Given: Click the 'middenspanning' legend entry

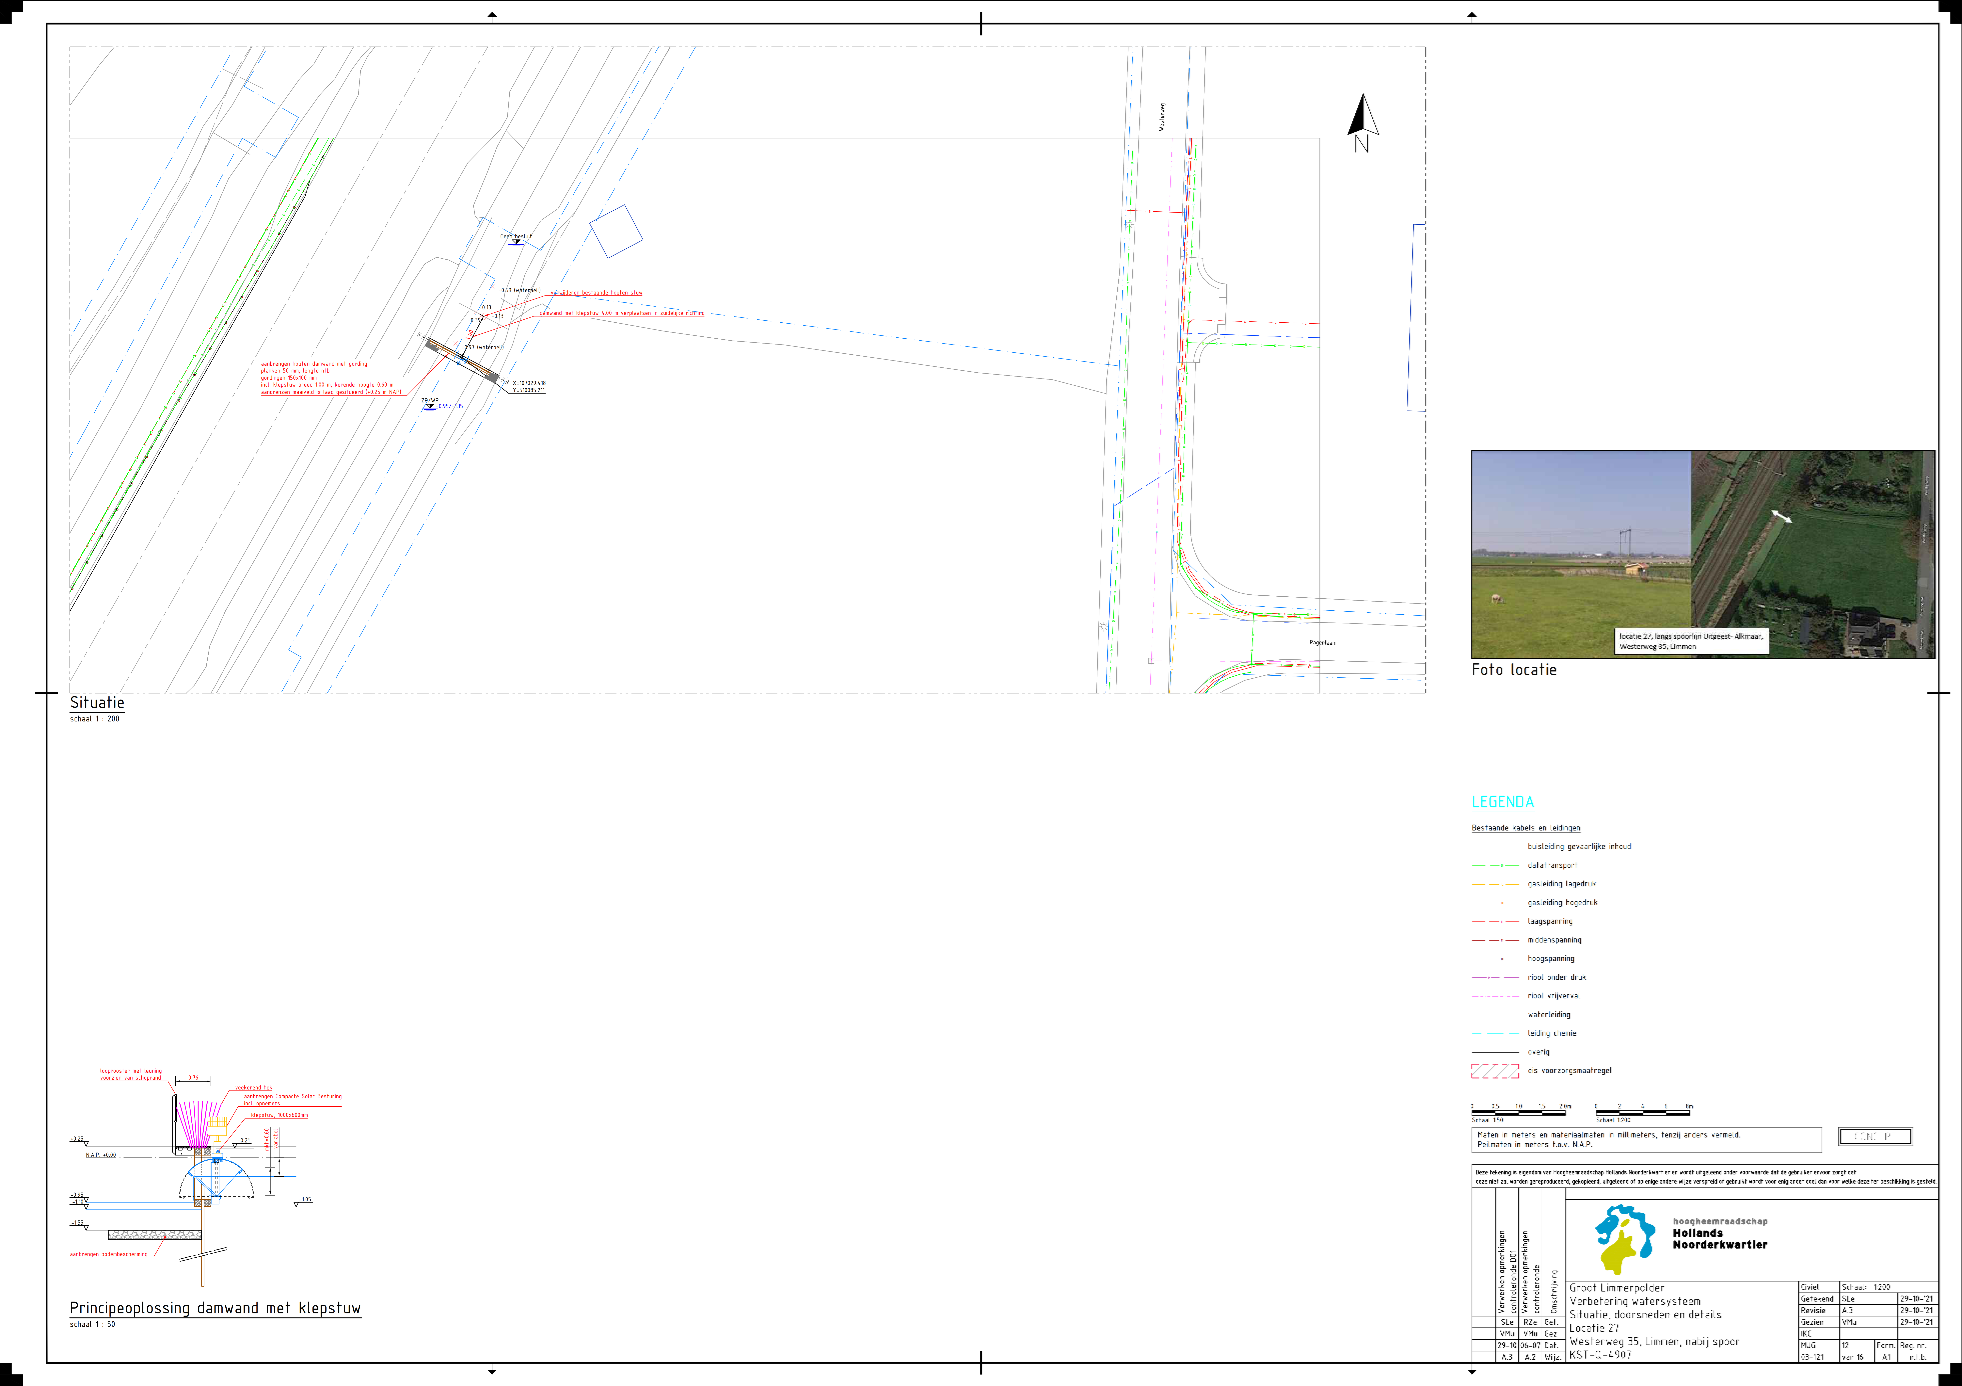Looking at the screenshot, I should coord(1554,940).
